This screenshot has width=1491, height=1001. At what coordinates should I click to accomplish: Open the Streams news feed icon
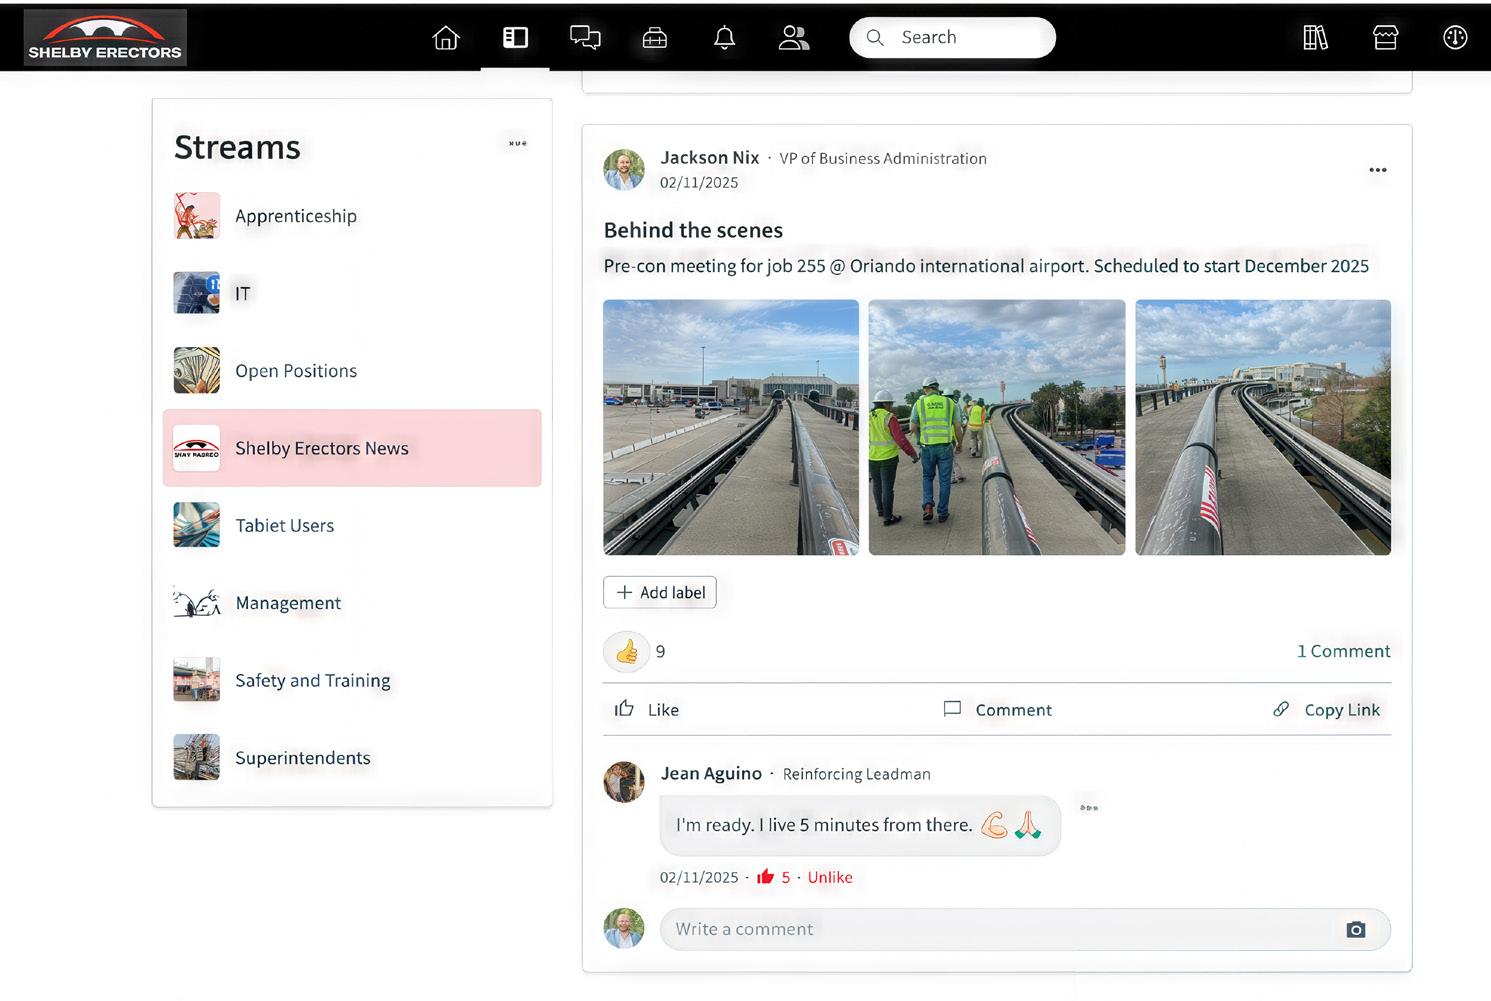(515, 38)
